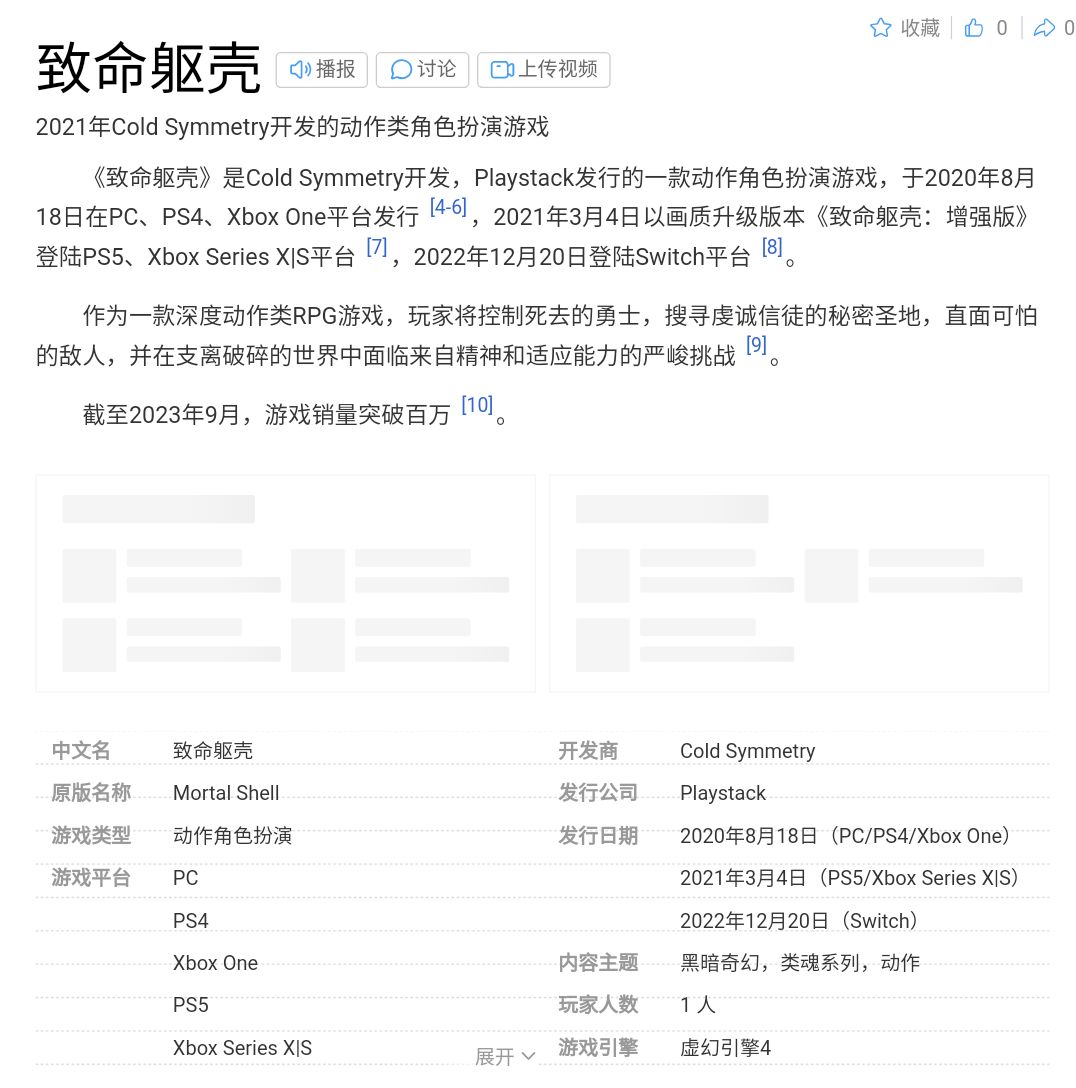Click the 内容主题 field label

point(598,962)
